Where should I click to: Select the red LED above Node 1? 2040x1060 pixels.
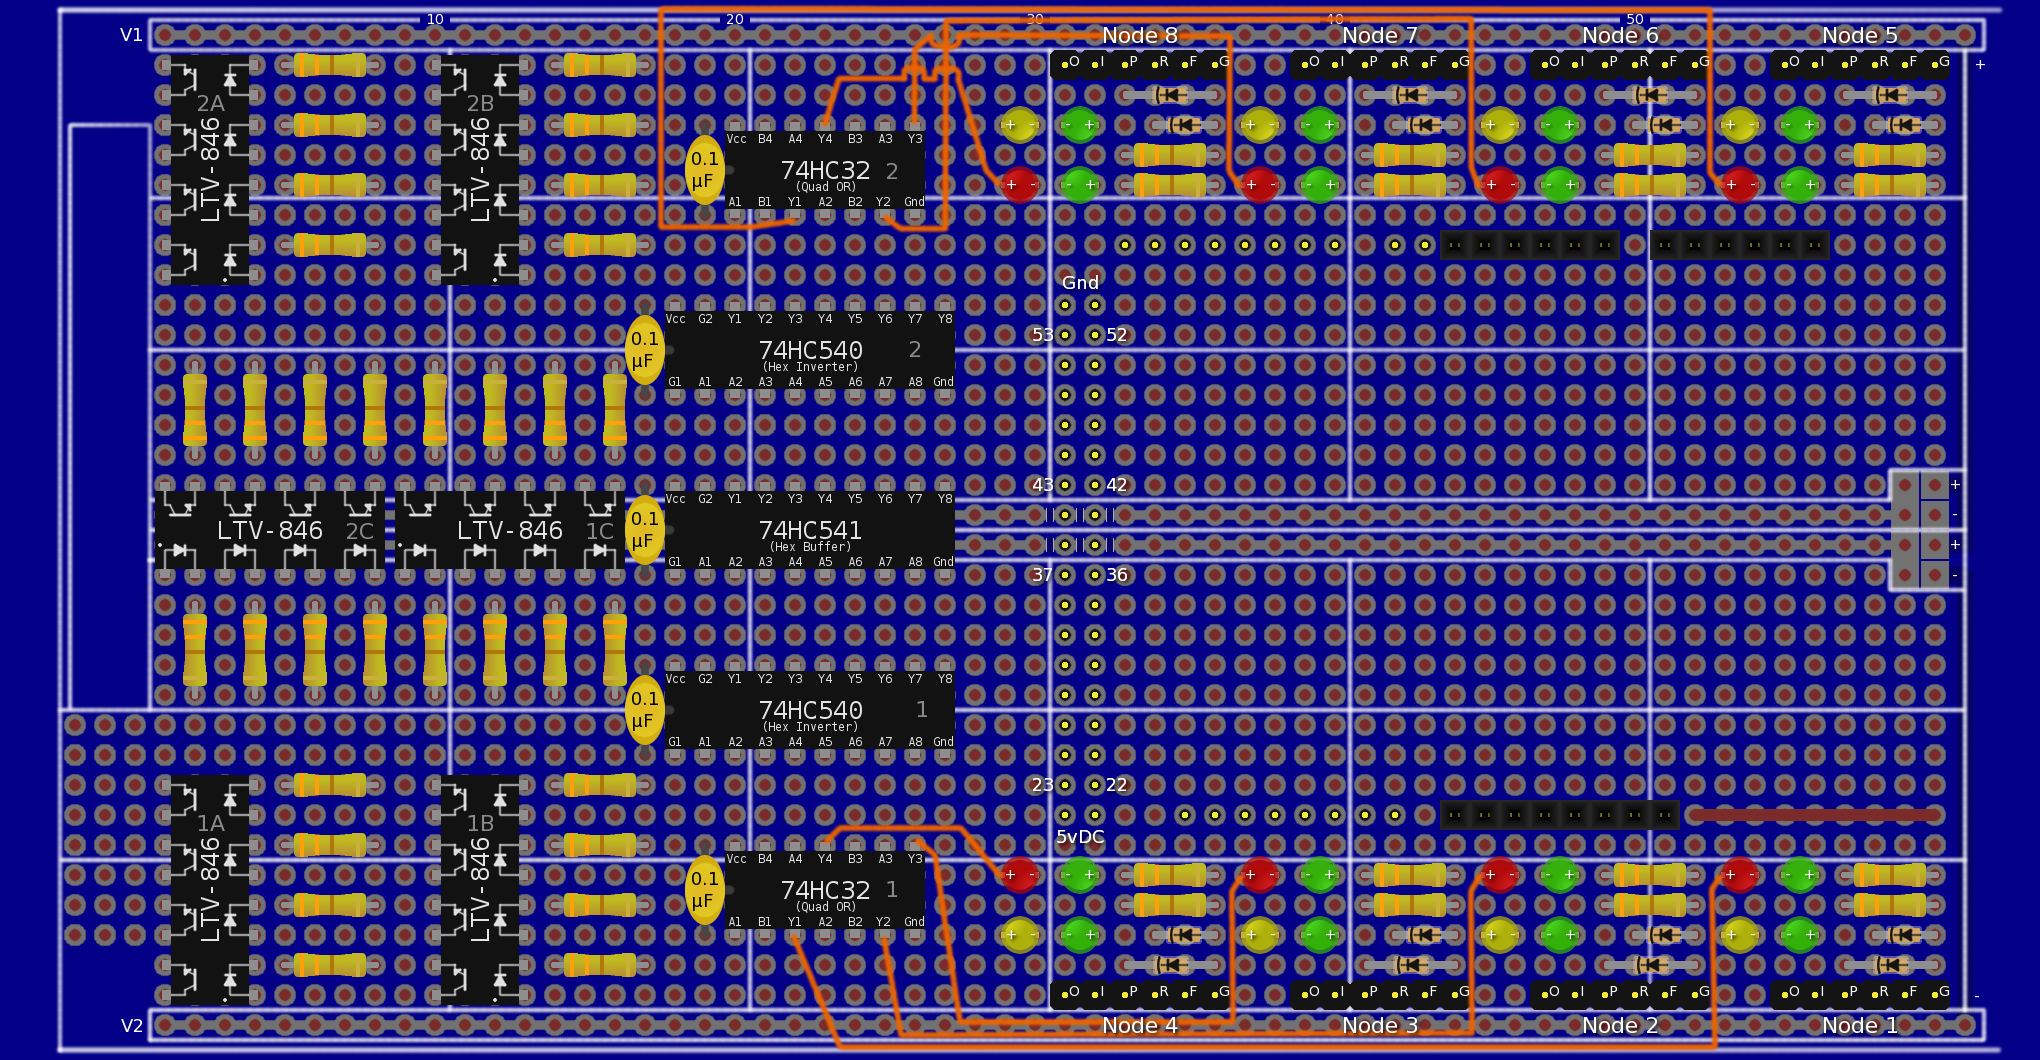coord(1739,875)
